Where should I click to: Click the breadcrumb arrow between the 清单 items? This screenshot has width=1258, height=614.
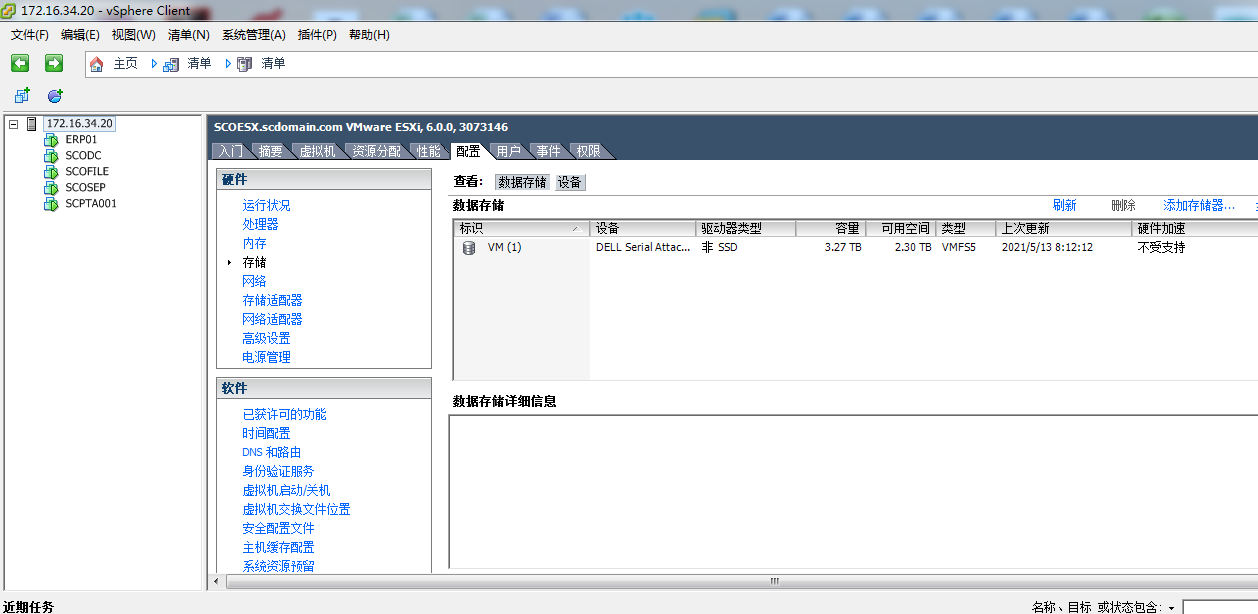pos(229,64)
